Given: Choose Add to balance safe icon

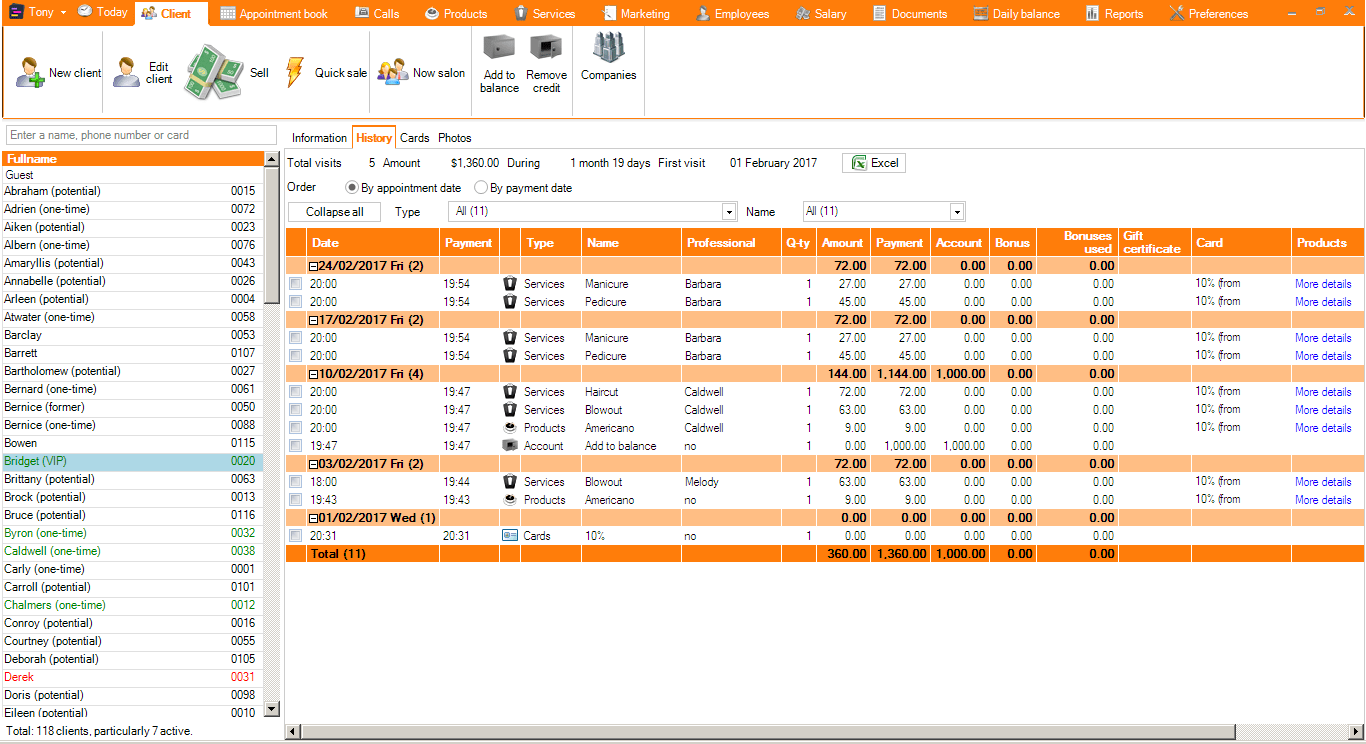Looking at the screenshot, I should (499, 49).
